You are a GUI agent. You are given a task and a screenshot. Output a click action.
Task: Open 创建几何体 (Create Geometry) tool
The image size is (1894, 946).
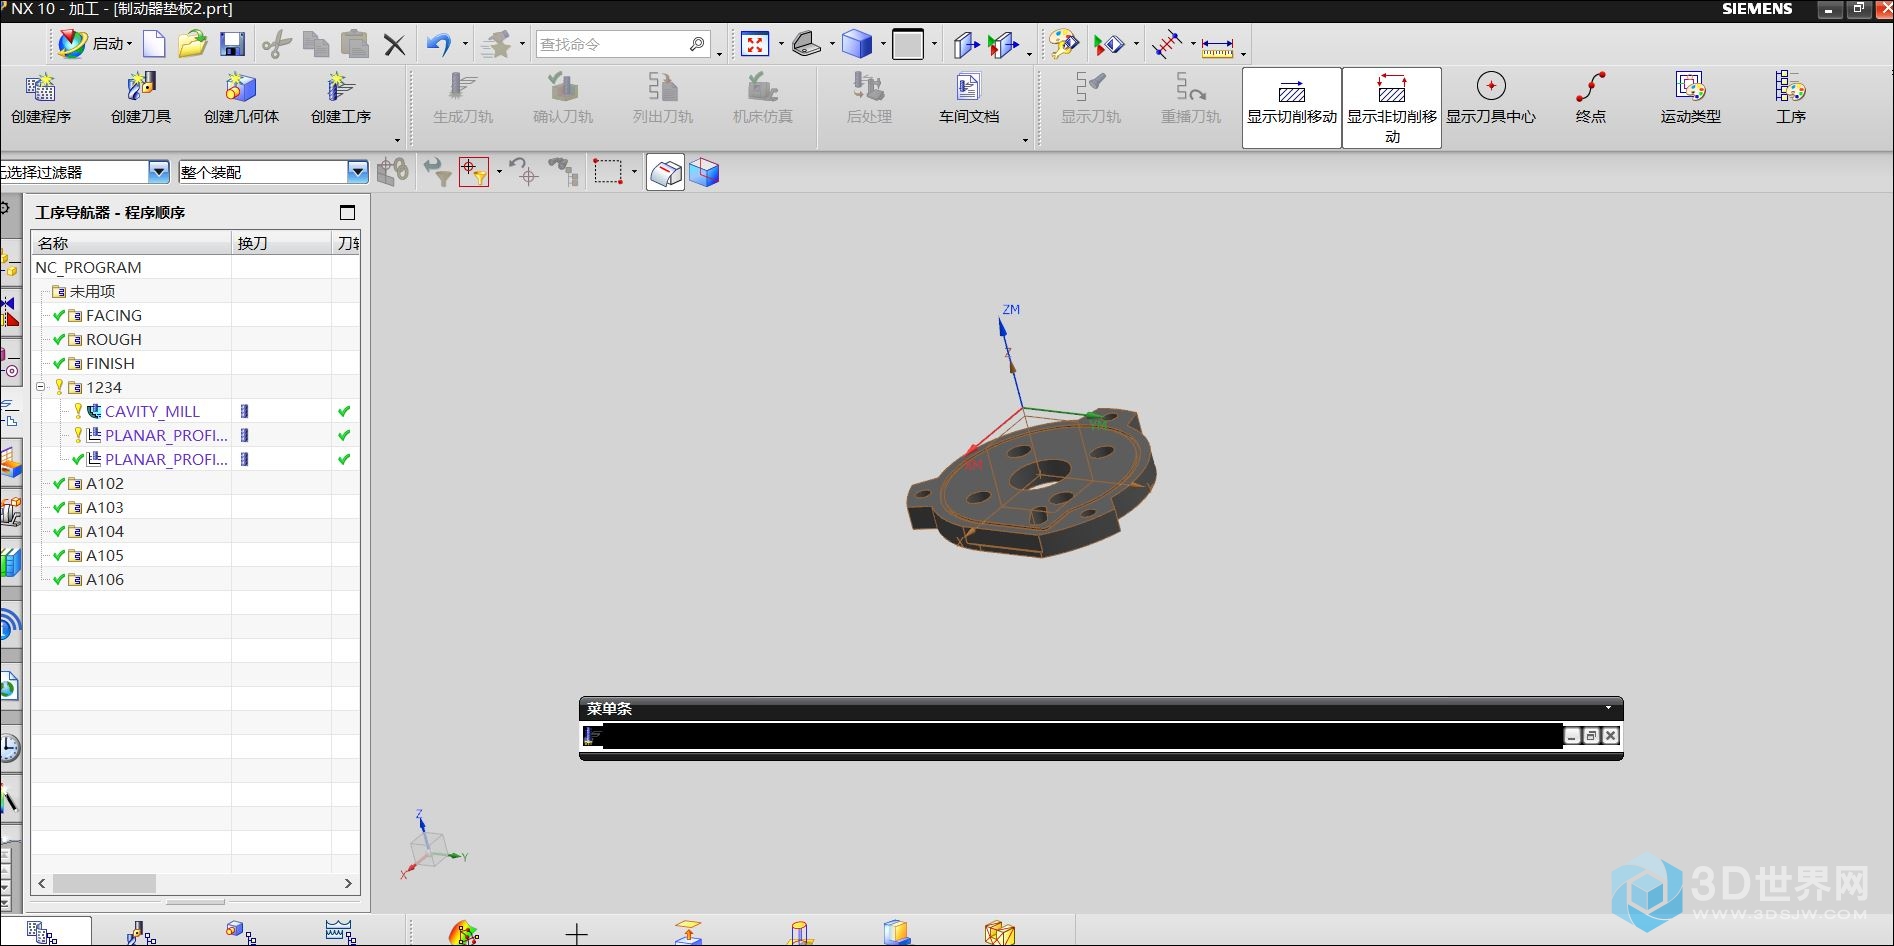click(x=241, y=98)
